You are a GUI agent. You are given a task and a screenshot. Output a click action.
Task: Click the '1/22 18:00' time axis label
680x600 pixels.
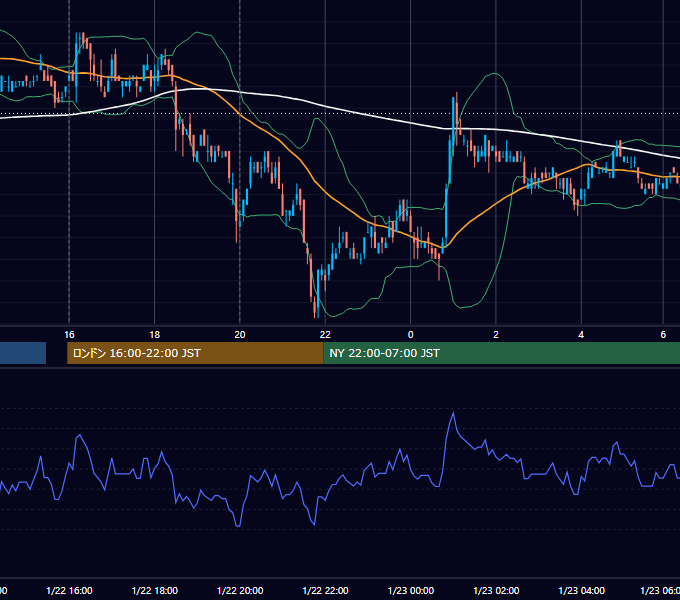(x=155, y=590)
